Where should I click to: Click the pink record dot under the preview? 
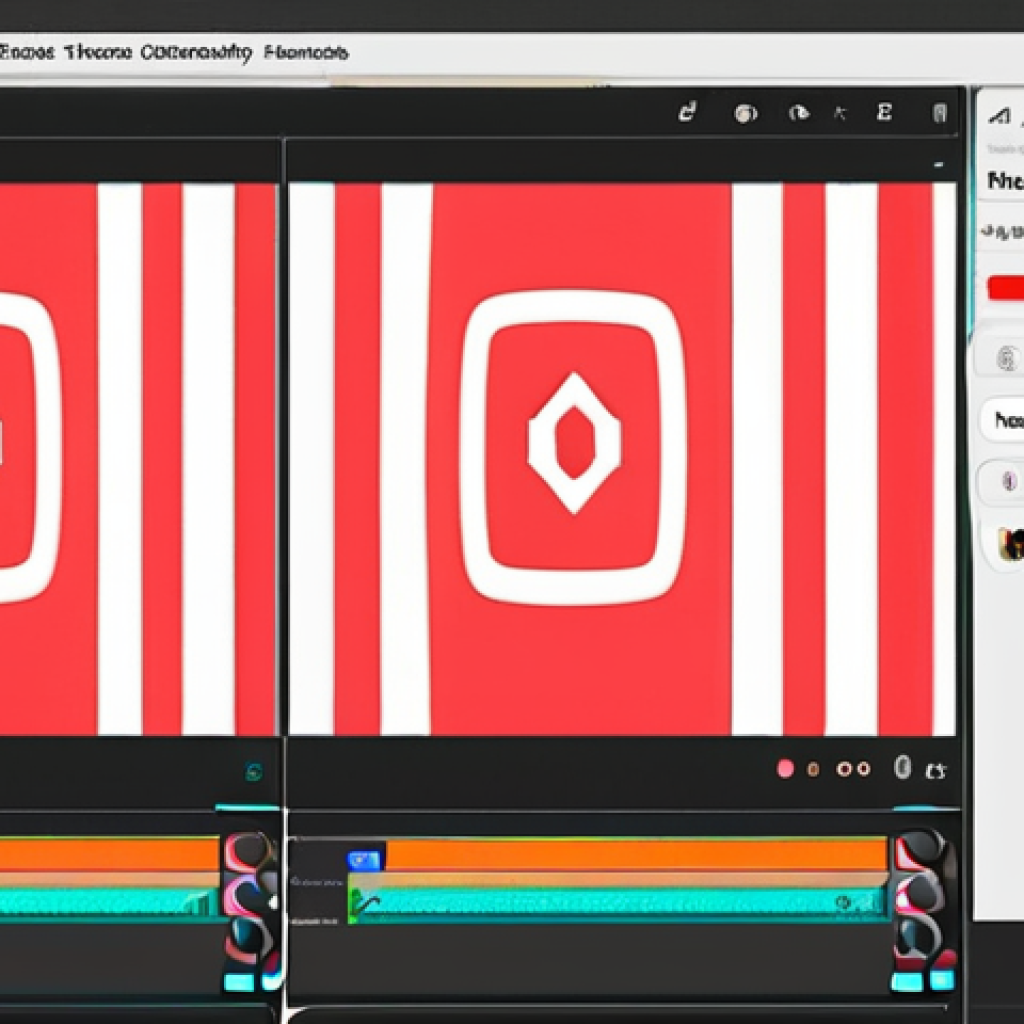tap(785, 769)
